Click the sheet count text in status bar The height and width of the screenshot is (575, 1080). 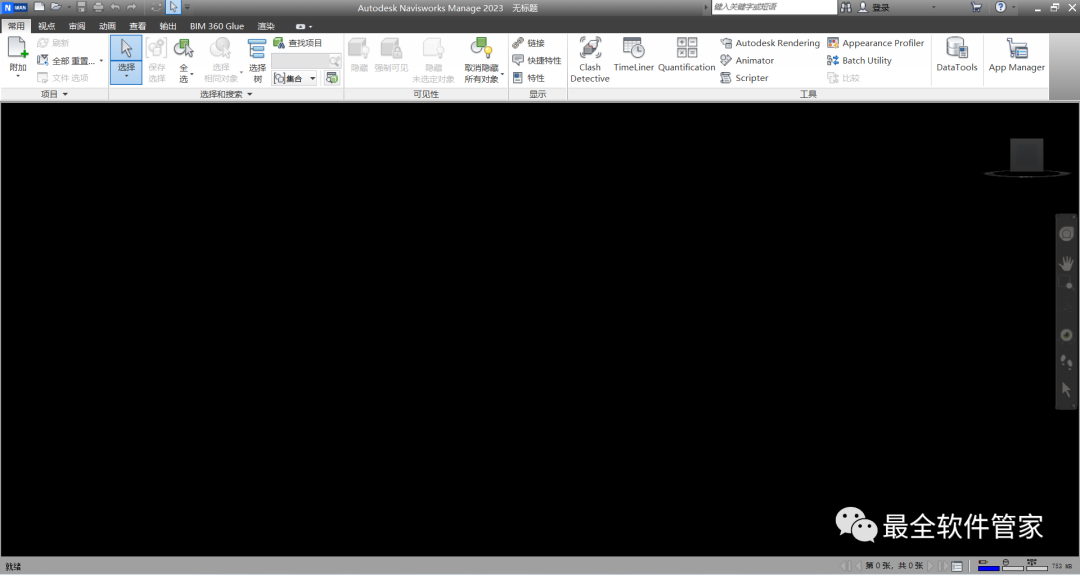[x=894, y=566]
